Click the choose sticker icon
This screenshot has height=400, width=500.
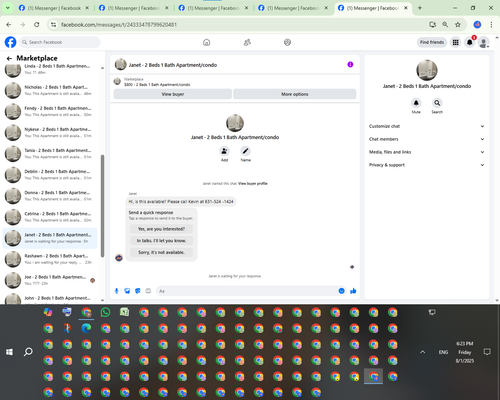(x=138, y=291)
